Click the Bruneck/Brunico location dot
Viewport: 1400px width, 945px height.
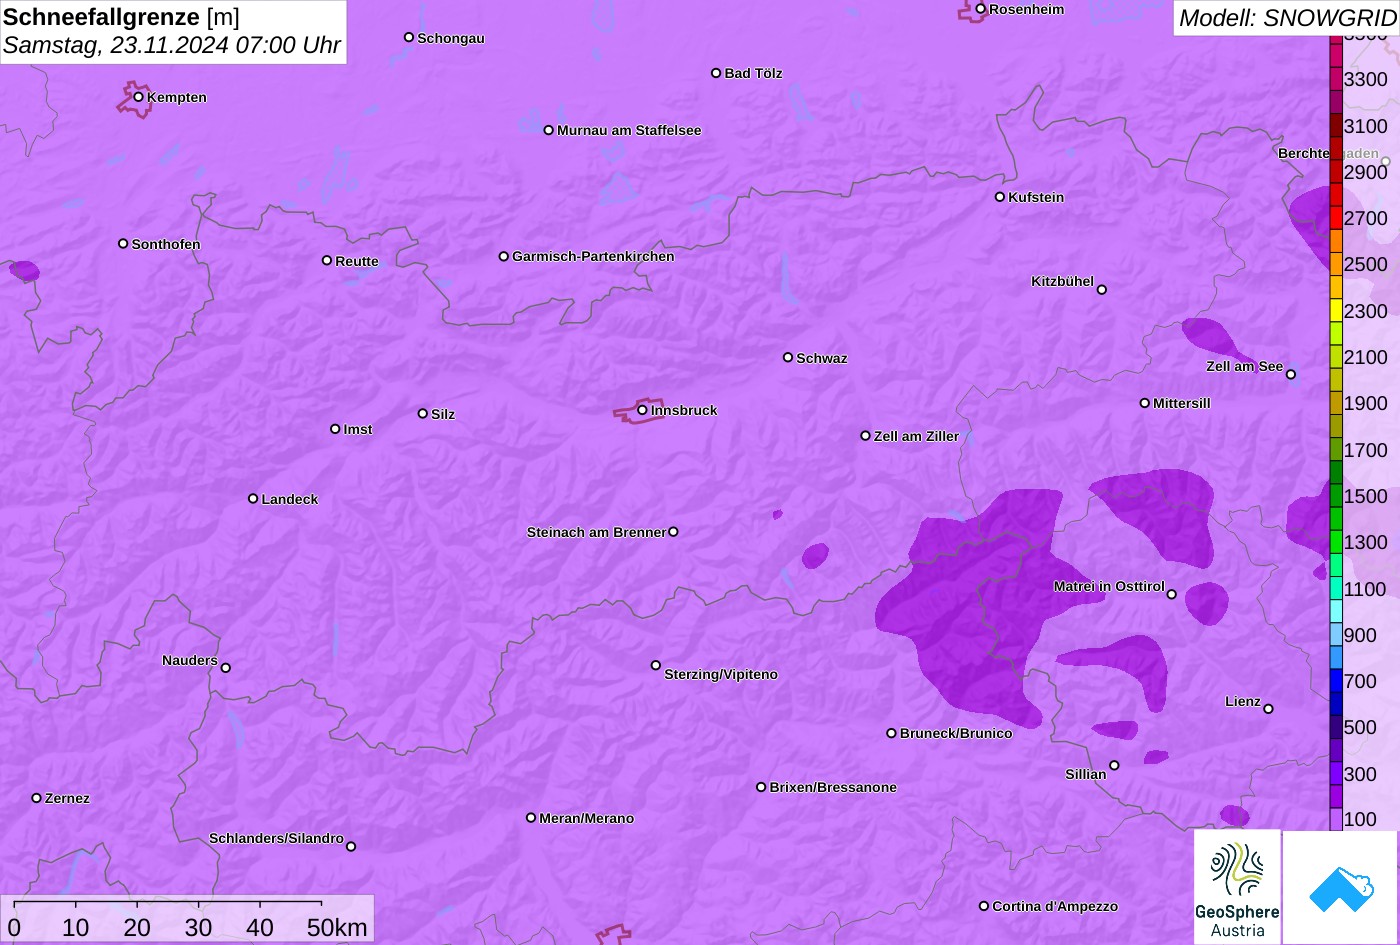[x=892, y=733]
